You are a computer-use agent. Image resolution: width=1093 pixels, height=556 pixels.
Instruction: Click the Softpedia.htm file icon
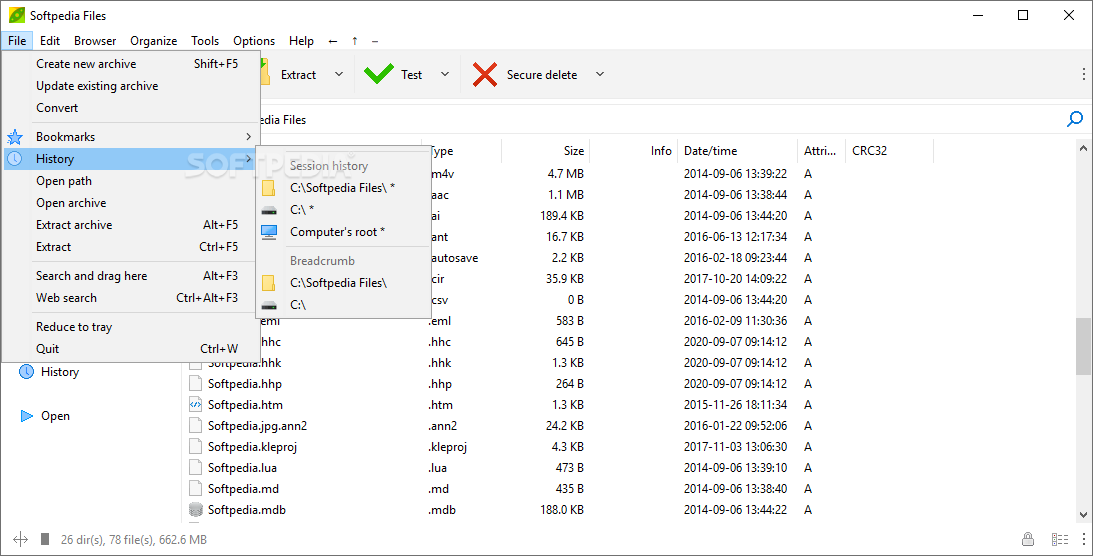click(x=196, y=404)
